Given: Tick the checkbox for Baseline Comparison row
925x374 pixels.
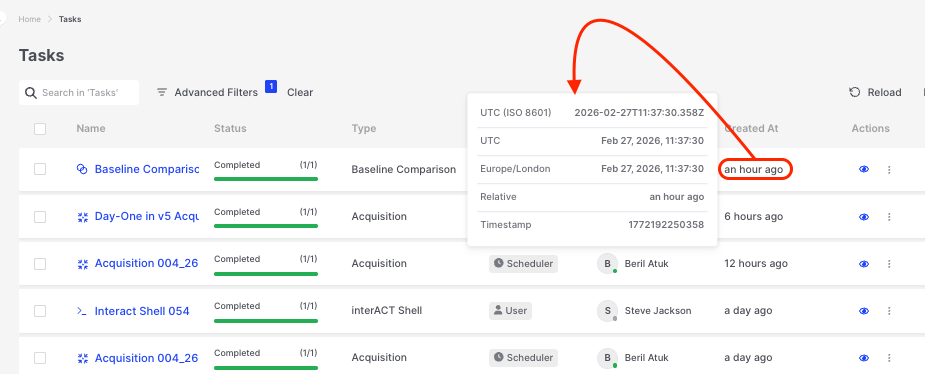Looking at the screenshot, I should [x=40, y=169].
